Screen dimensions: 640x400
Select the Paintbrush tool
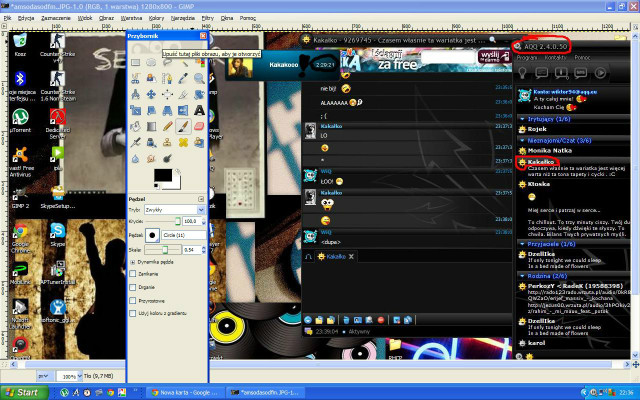183,127
